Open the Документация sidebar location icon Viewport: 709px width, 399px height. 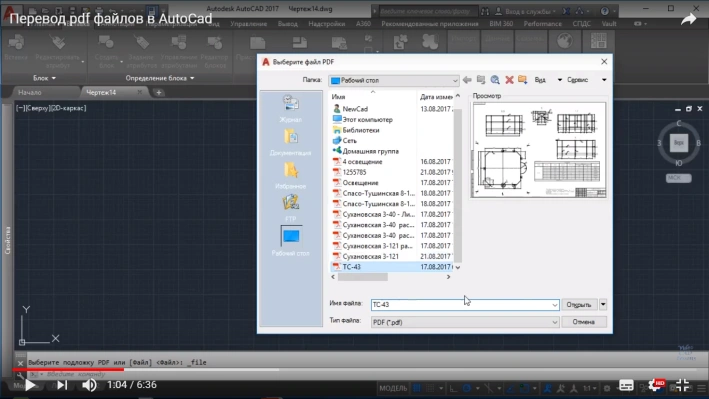tap(291, 142)
